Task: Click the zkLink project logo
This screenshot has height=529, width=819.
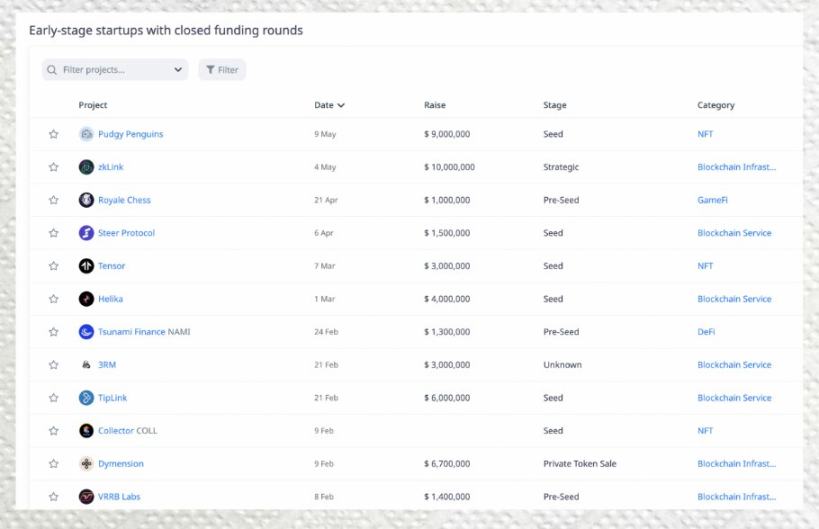Action: [x=86, y=167]
